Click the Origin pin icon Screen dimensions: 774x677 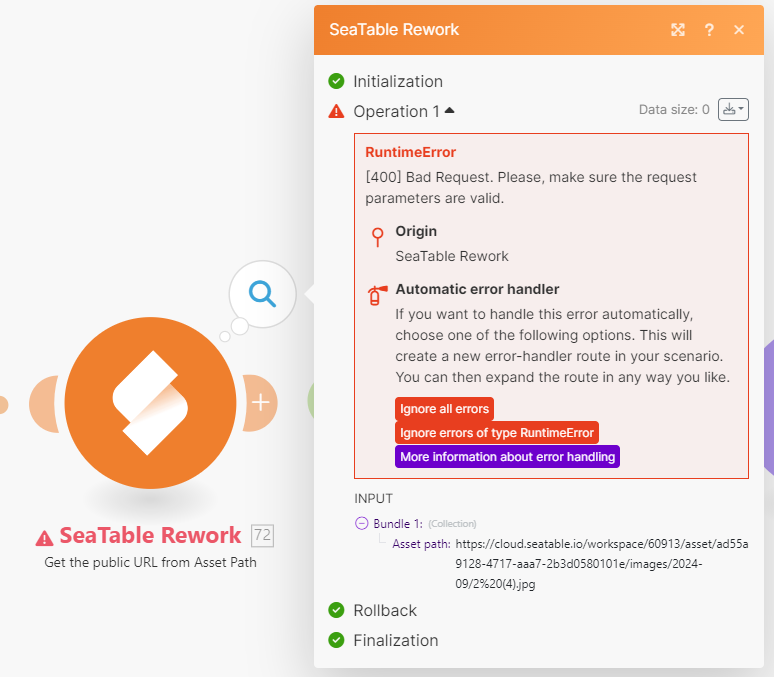[377, 237]
